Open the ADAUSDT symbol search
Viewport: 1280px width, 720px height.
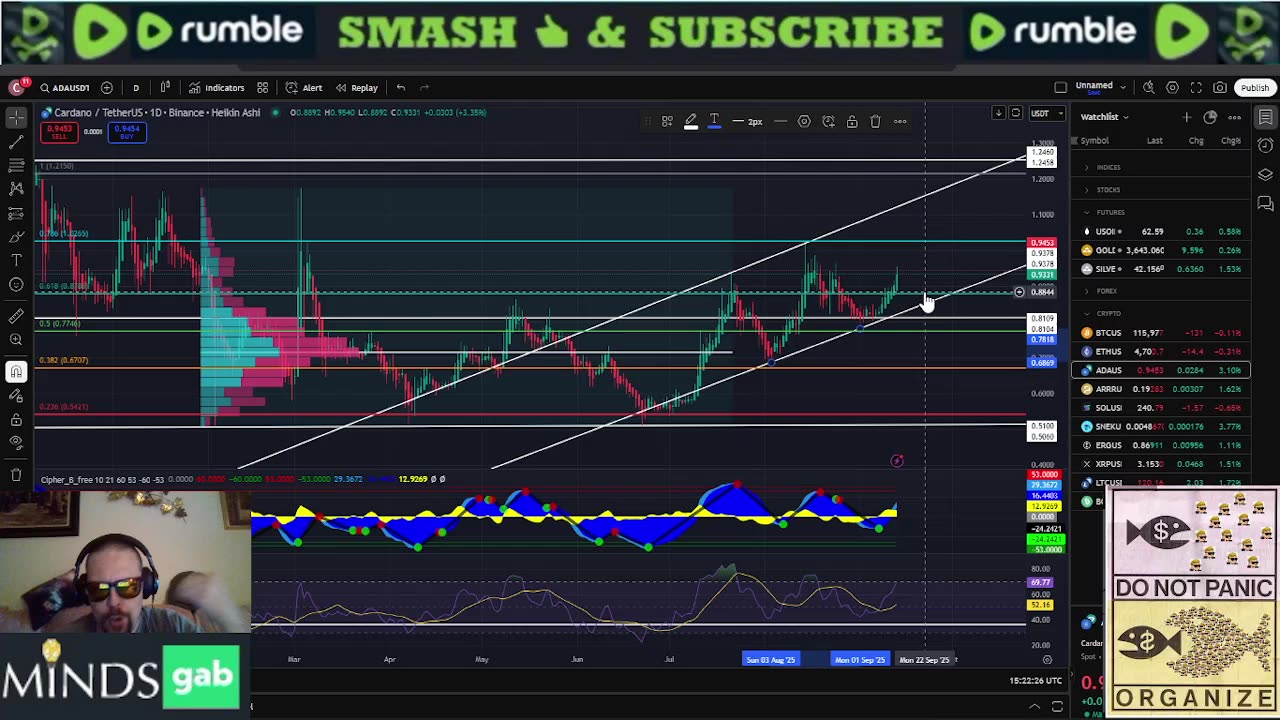pyautogui.click(x=64, y=88)
